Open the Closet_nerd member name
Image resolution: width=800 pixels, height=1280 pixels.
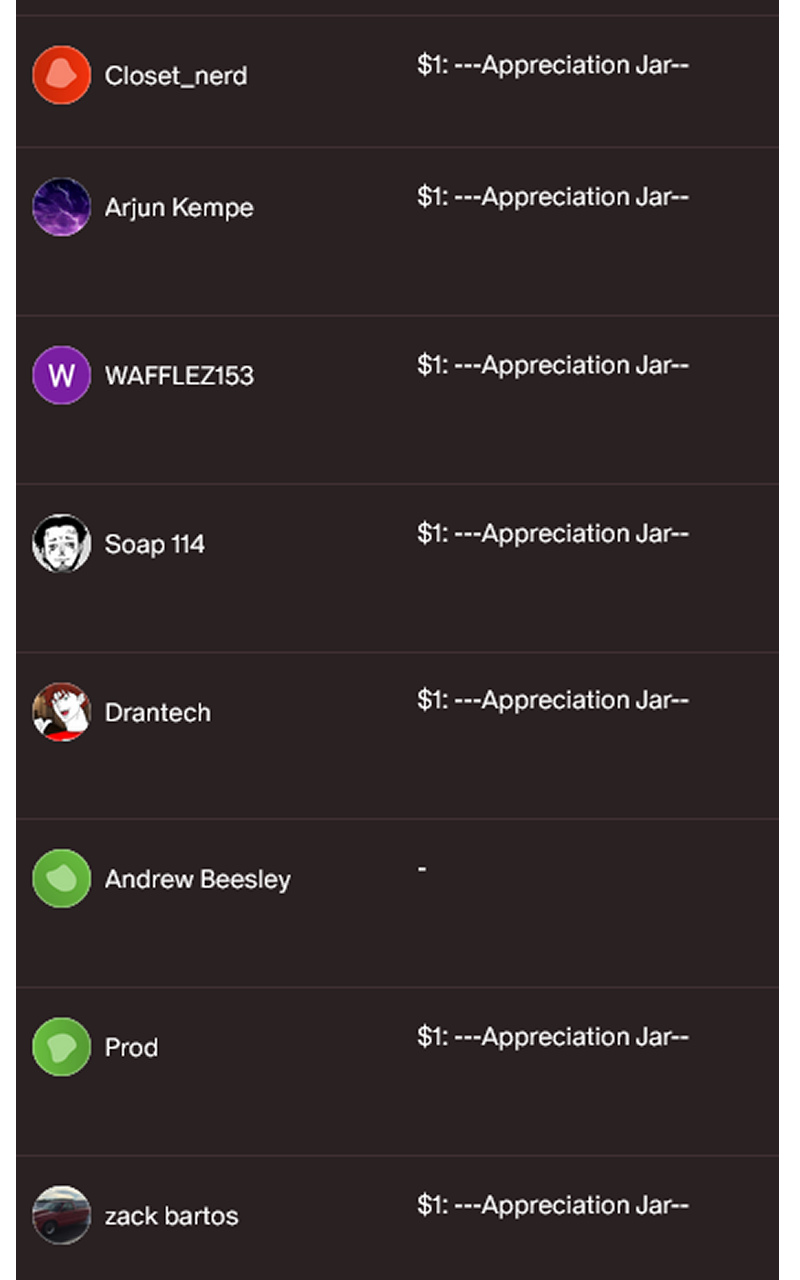[176, 76]
